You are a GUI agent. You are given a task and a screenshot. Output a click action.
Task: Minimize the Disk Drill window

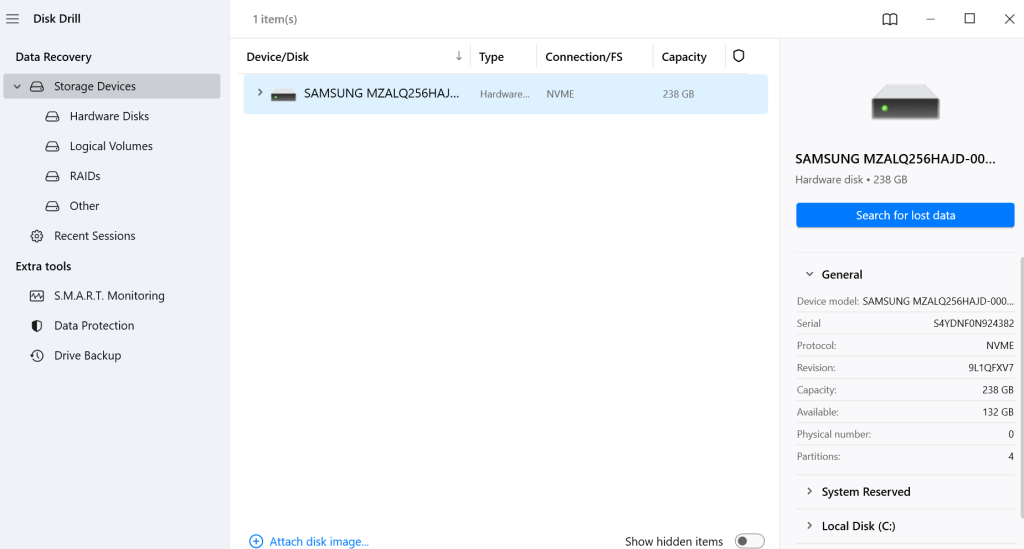click(x=931, y=19)
